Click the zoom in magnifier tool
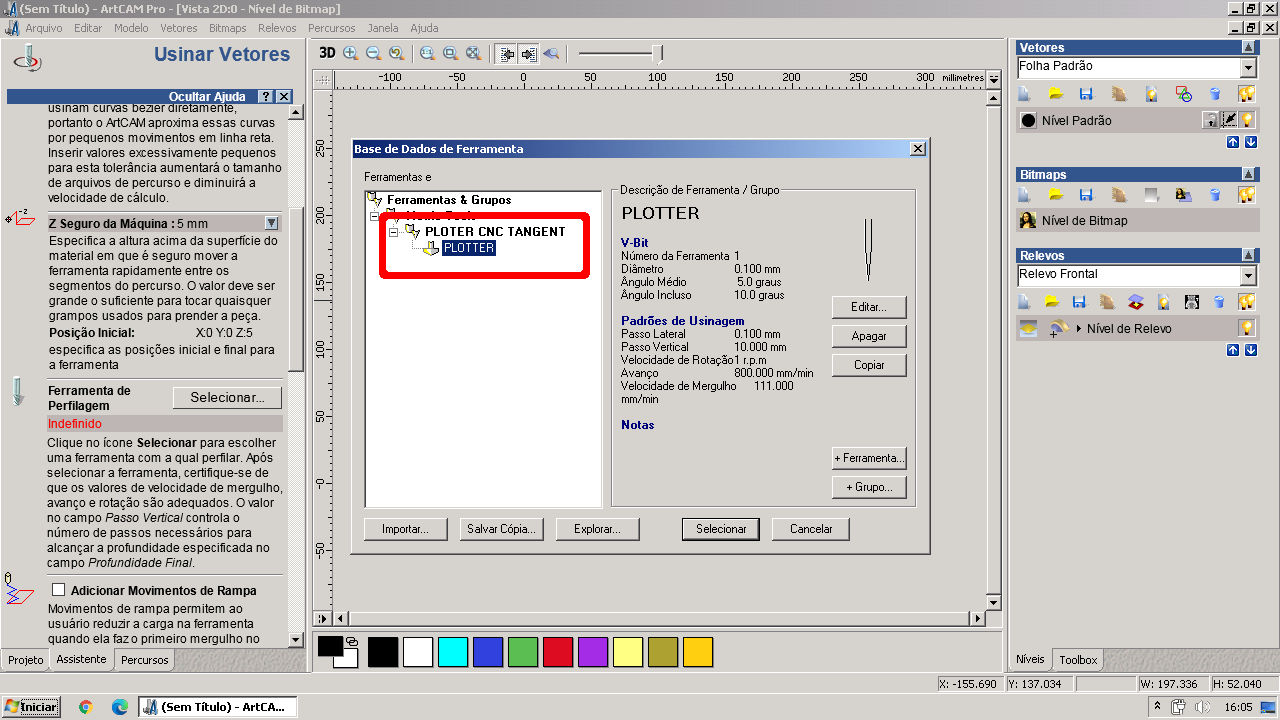The image size is (1280, 720). 350,53
